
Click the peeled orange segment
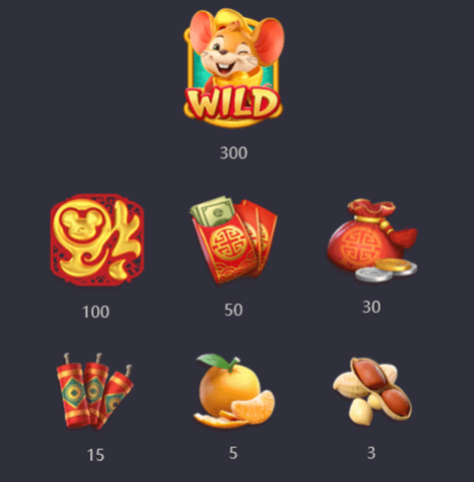[x=254, y=408]
